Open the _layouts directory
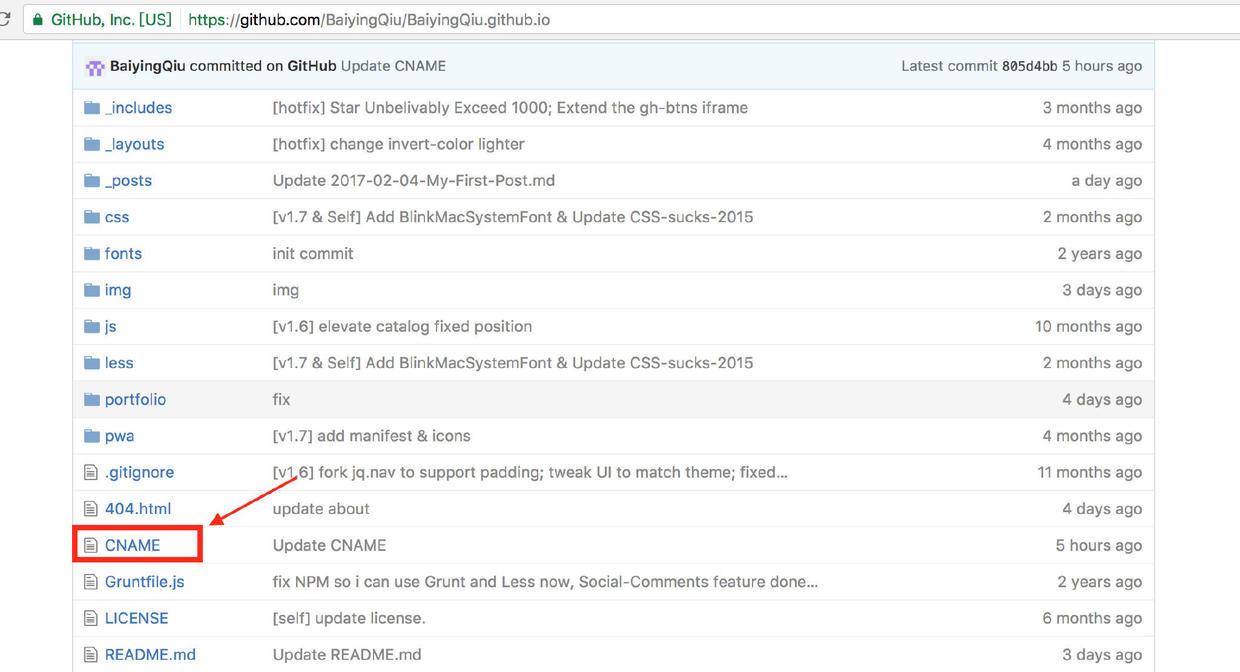1240x672 pixels. click(135, 144)
